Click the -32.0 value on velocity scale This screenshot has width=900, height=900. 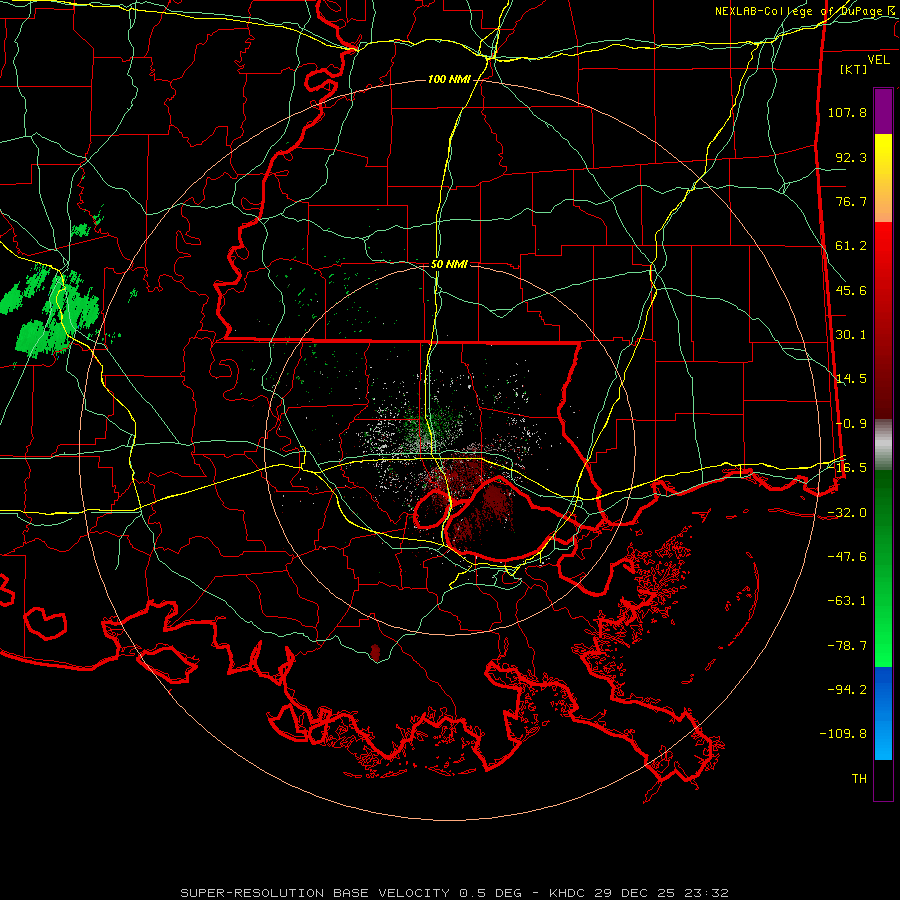[x=847, y=513]
